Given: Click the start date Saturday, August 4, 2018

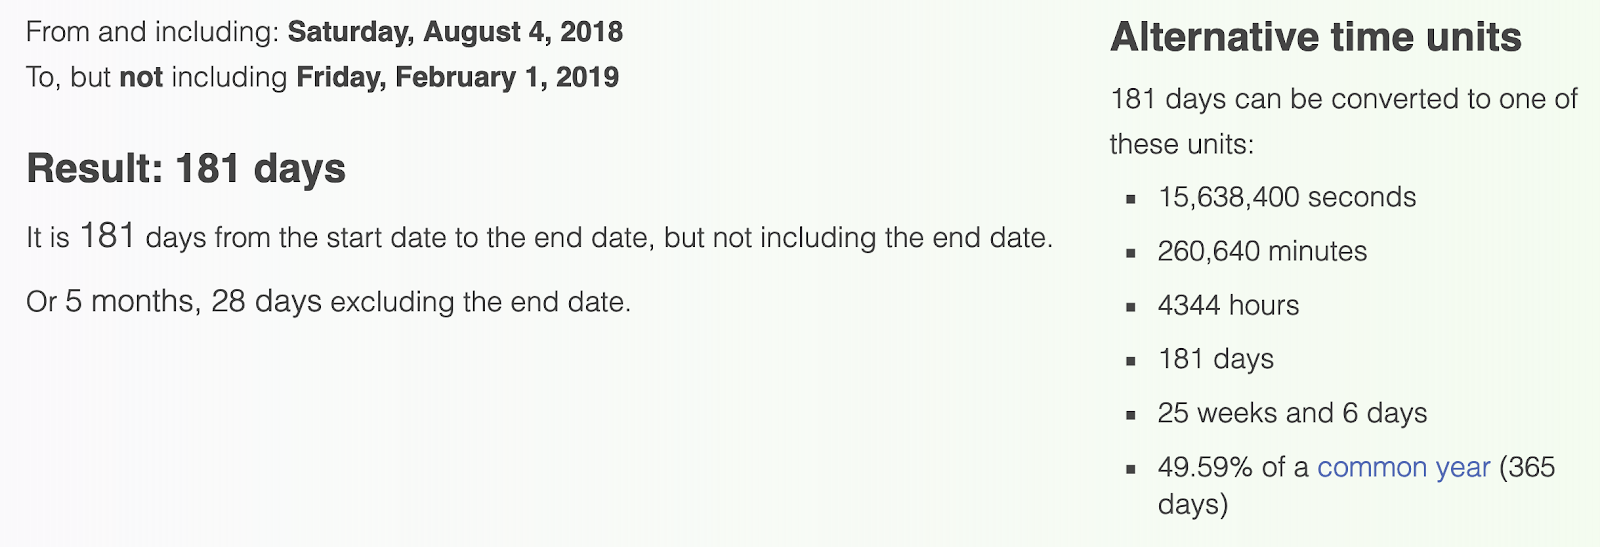Looking at the screenshot, I should [x=455, y=33].
